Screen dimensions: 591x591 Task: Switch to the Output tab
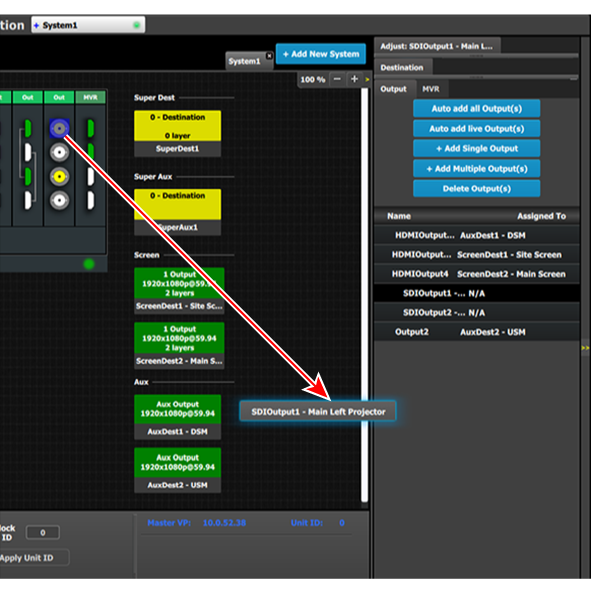tap(393, 89)
